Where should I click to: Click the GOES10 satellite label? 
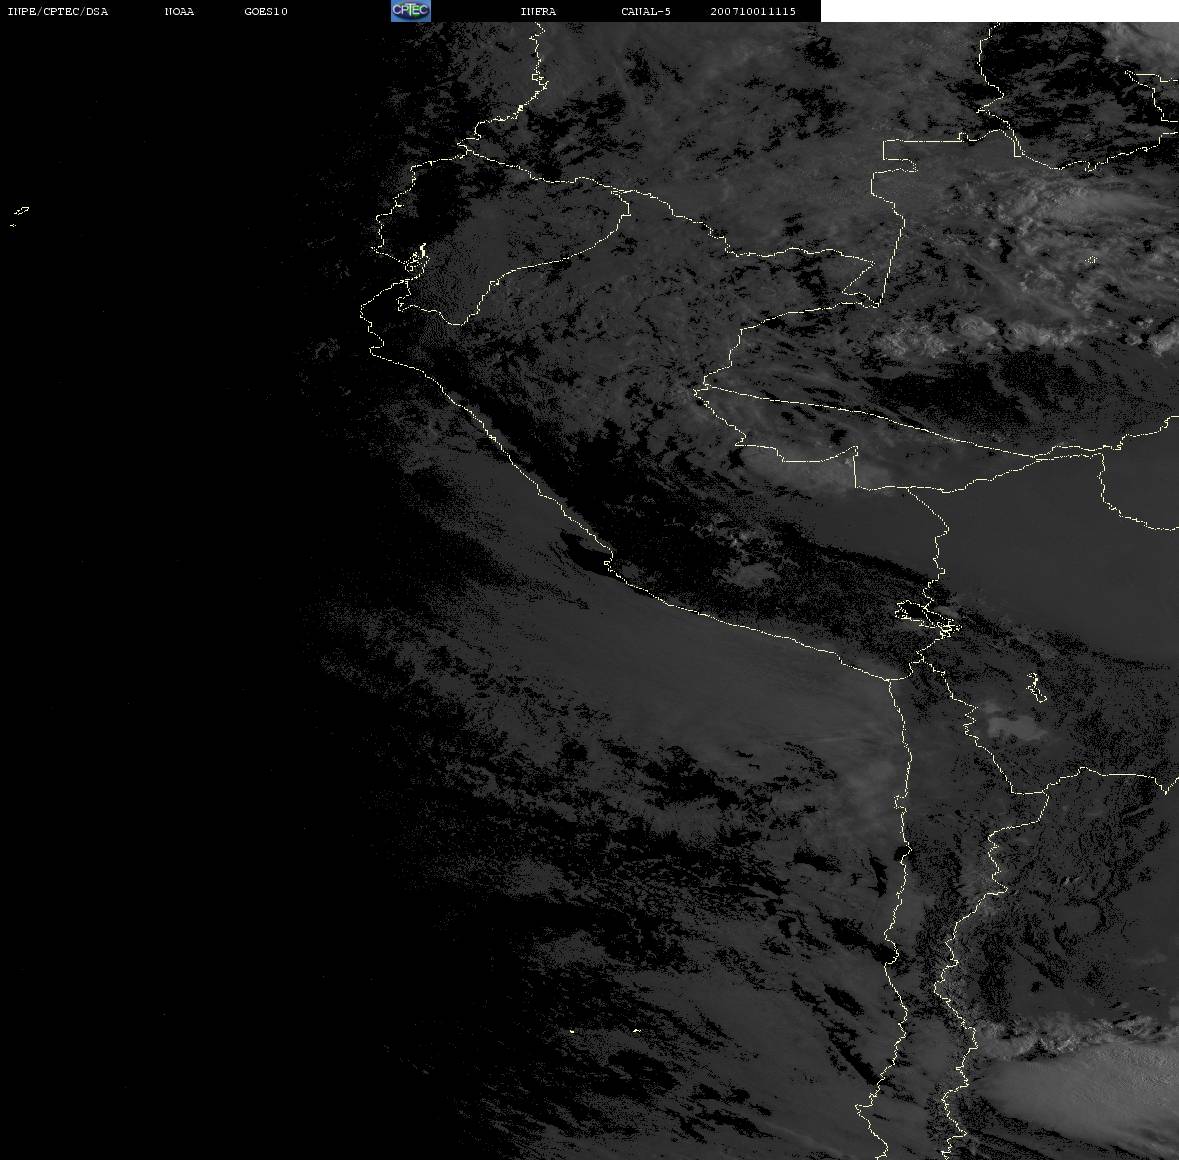(266, 11)
